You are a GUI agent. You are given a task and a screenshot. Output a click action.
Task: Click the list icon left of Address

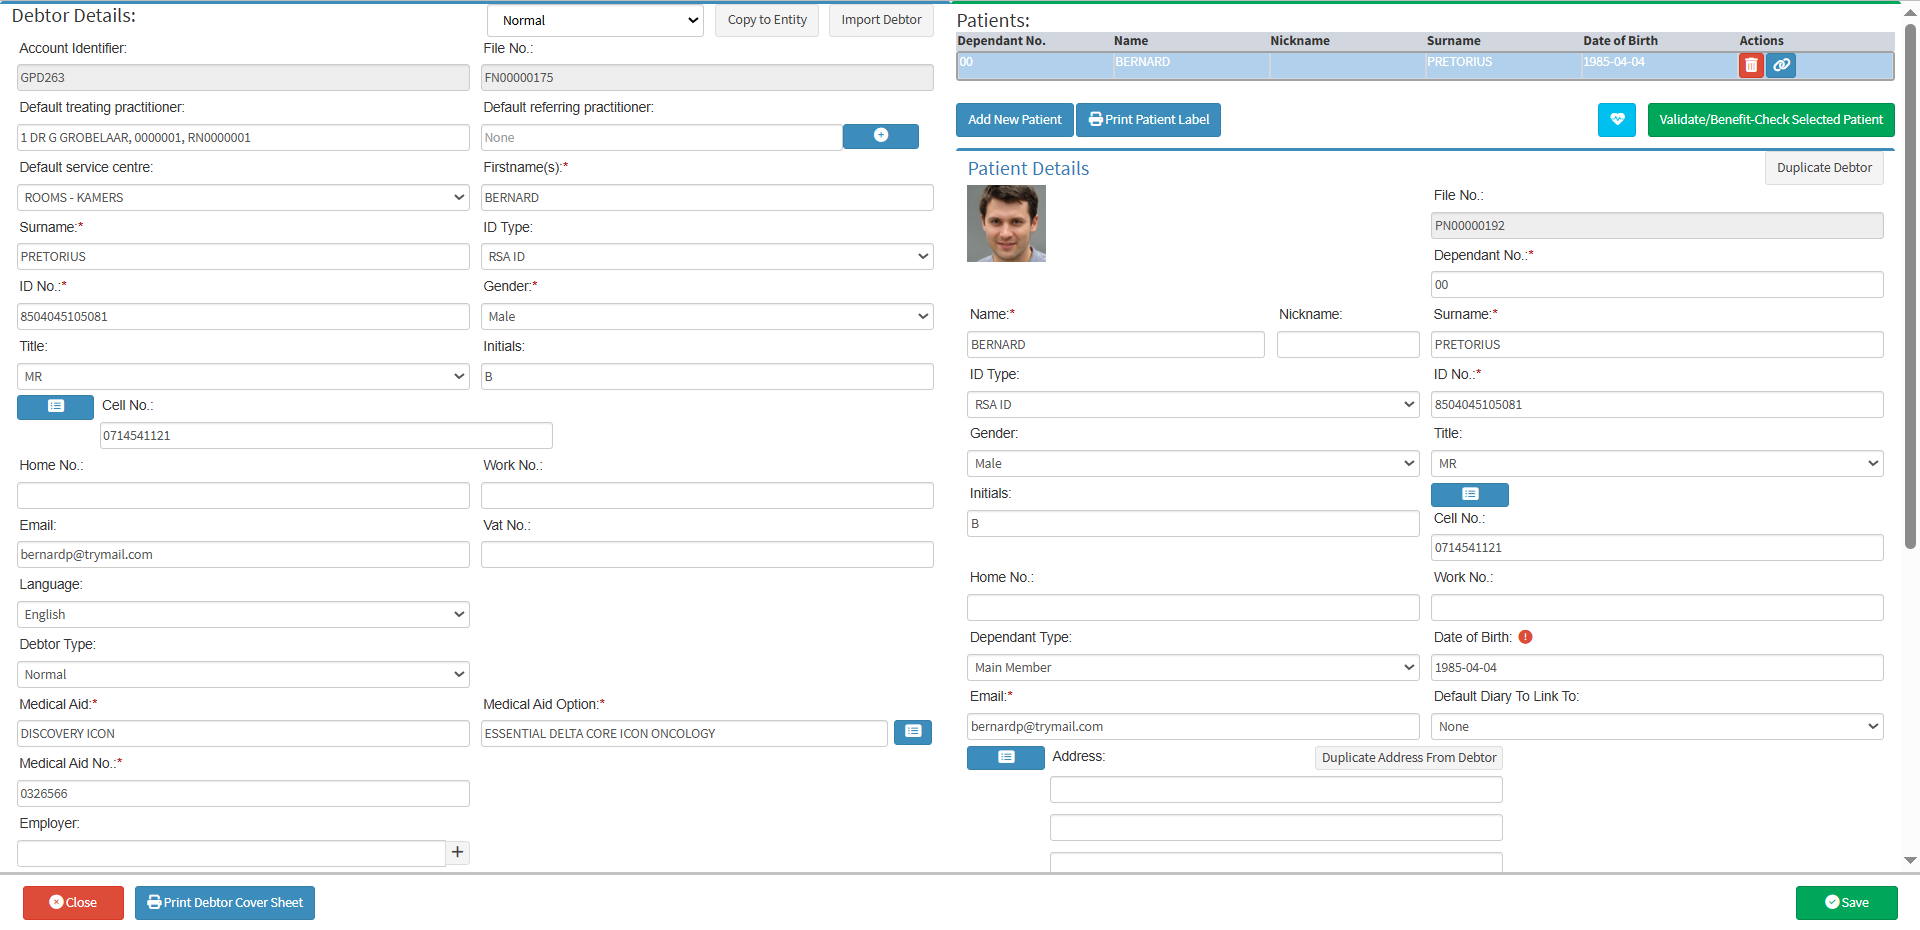(1005, 758)
